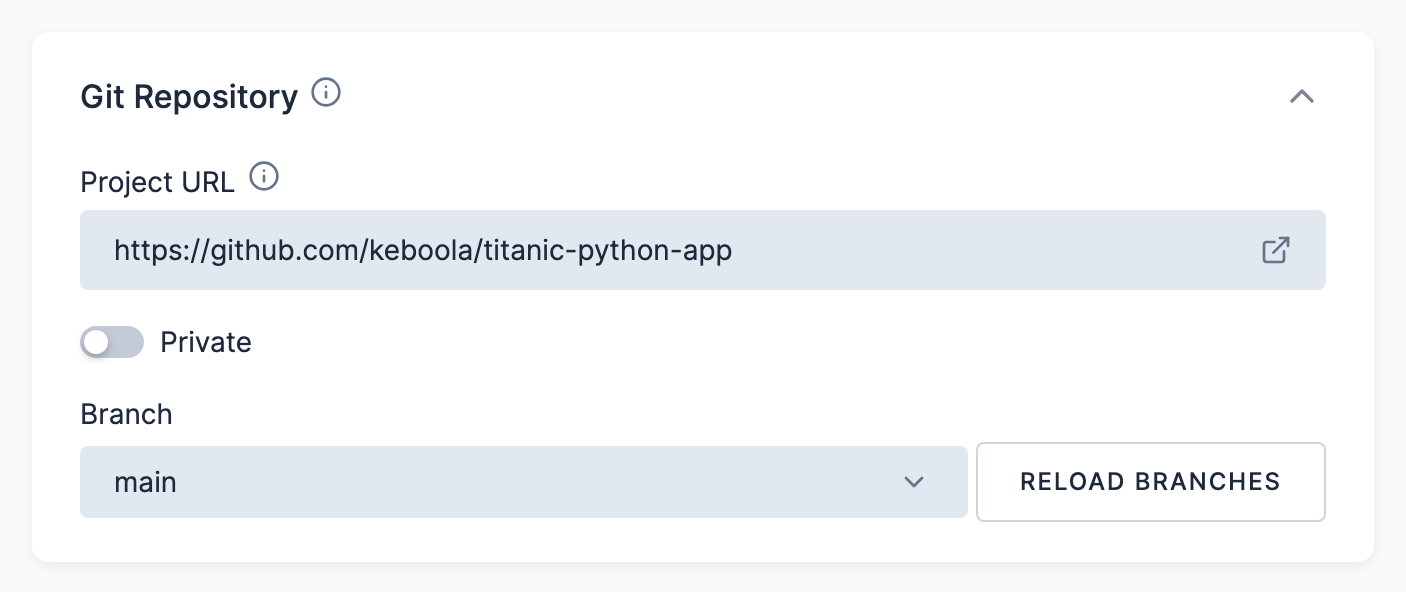Click the info icon beside Project URL
Screen dimensions: 1406x592
tap(263, 178)
